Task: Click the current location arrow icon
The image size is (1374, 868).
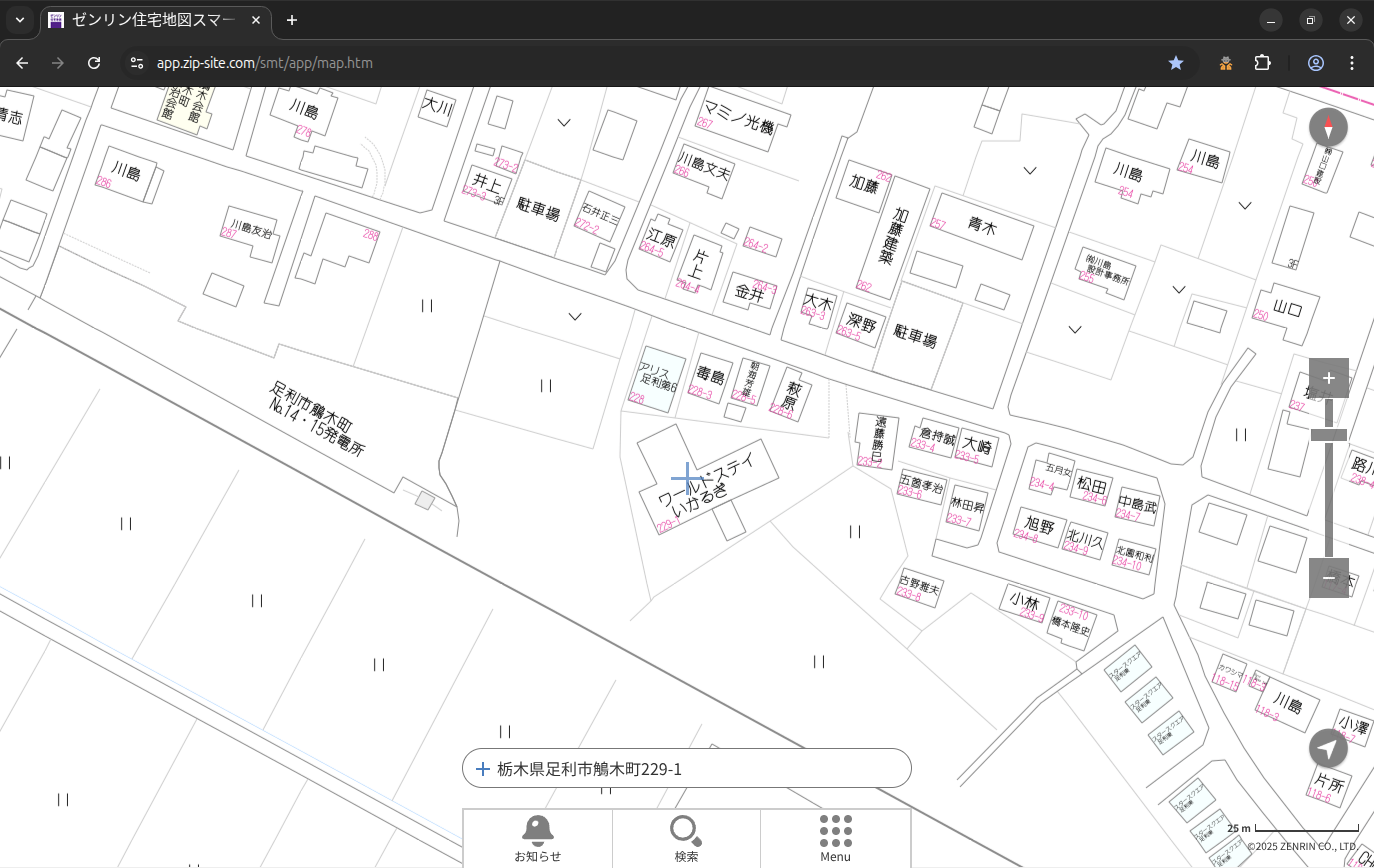Action: 1328,748
